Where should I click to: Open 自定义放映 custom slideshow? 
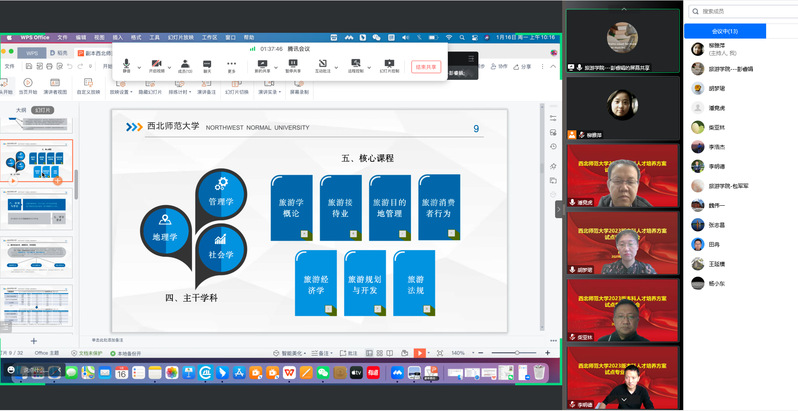click(88, 86)
